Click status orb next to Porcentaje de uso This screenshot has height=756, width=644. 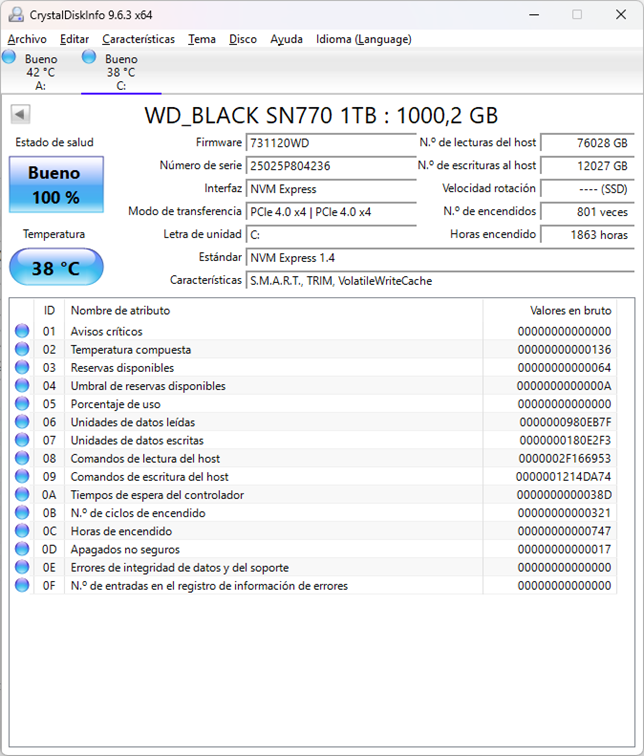click(x=22, y=404)
